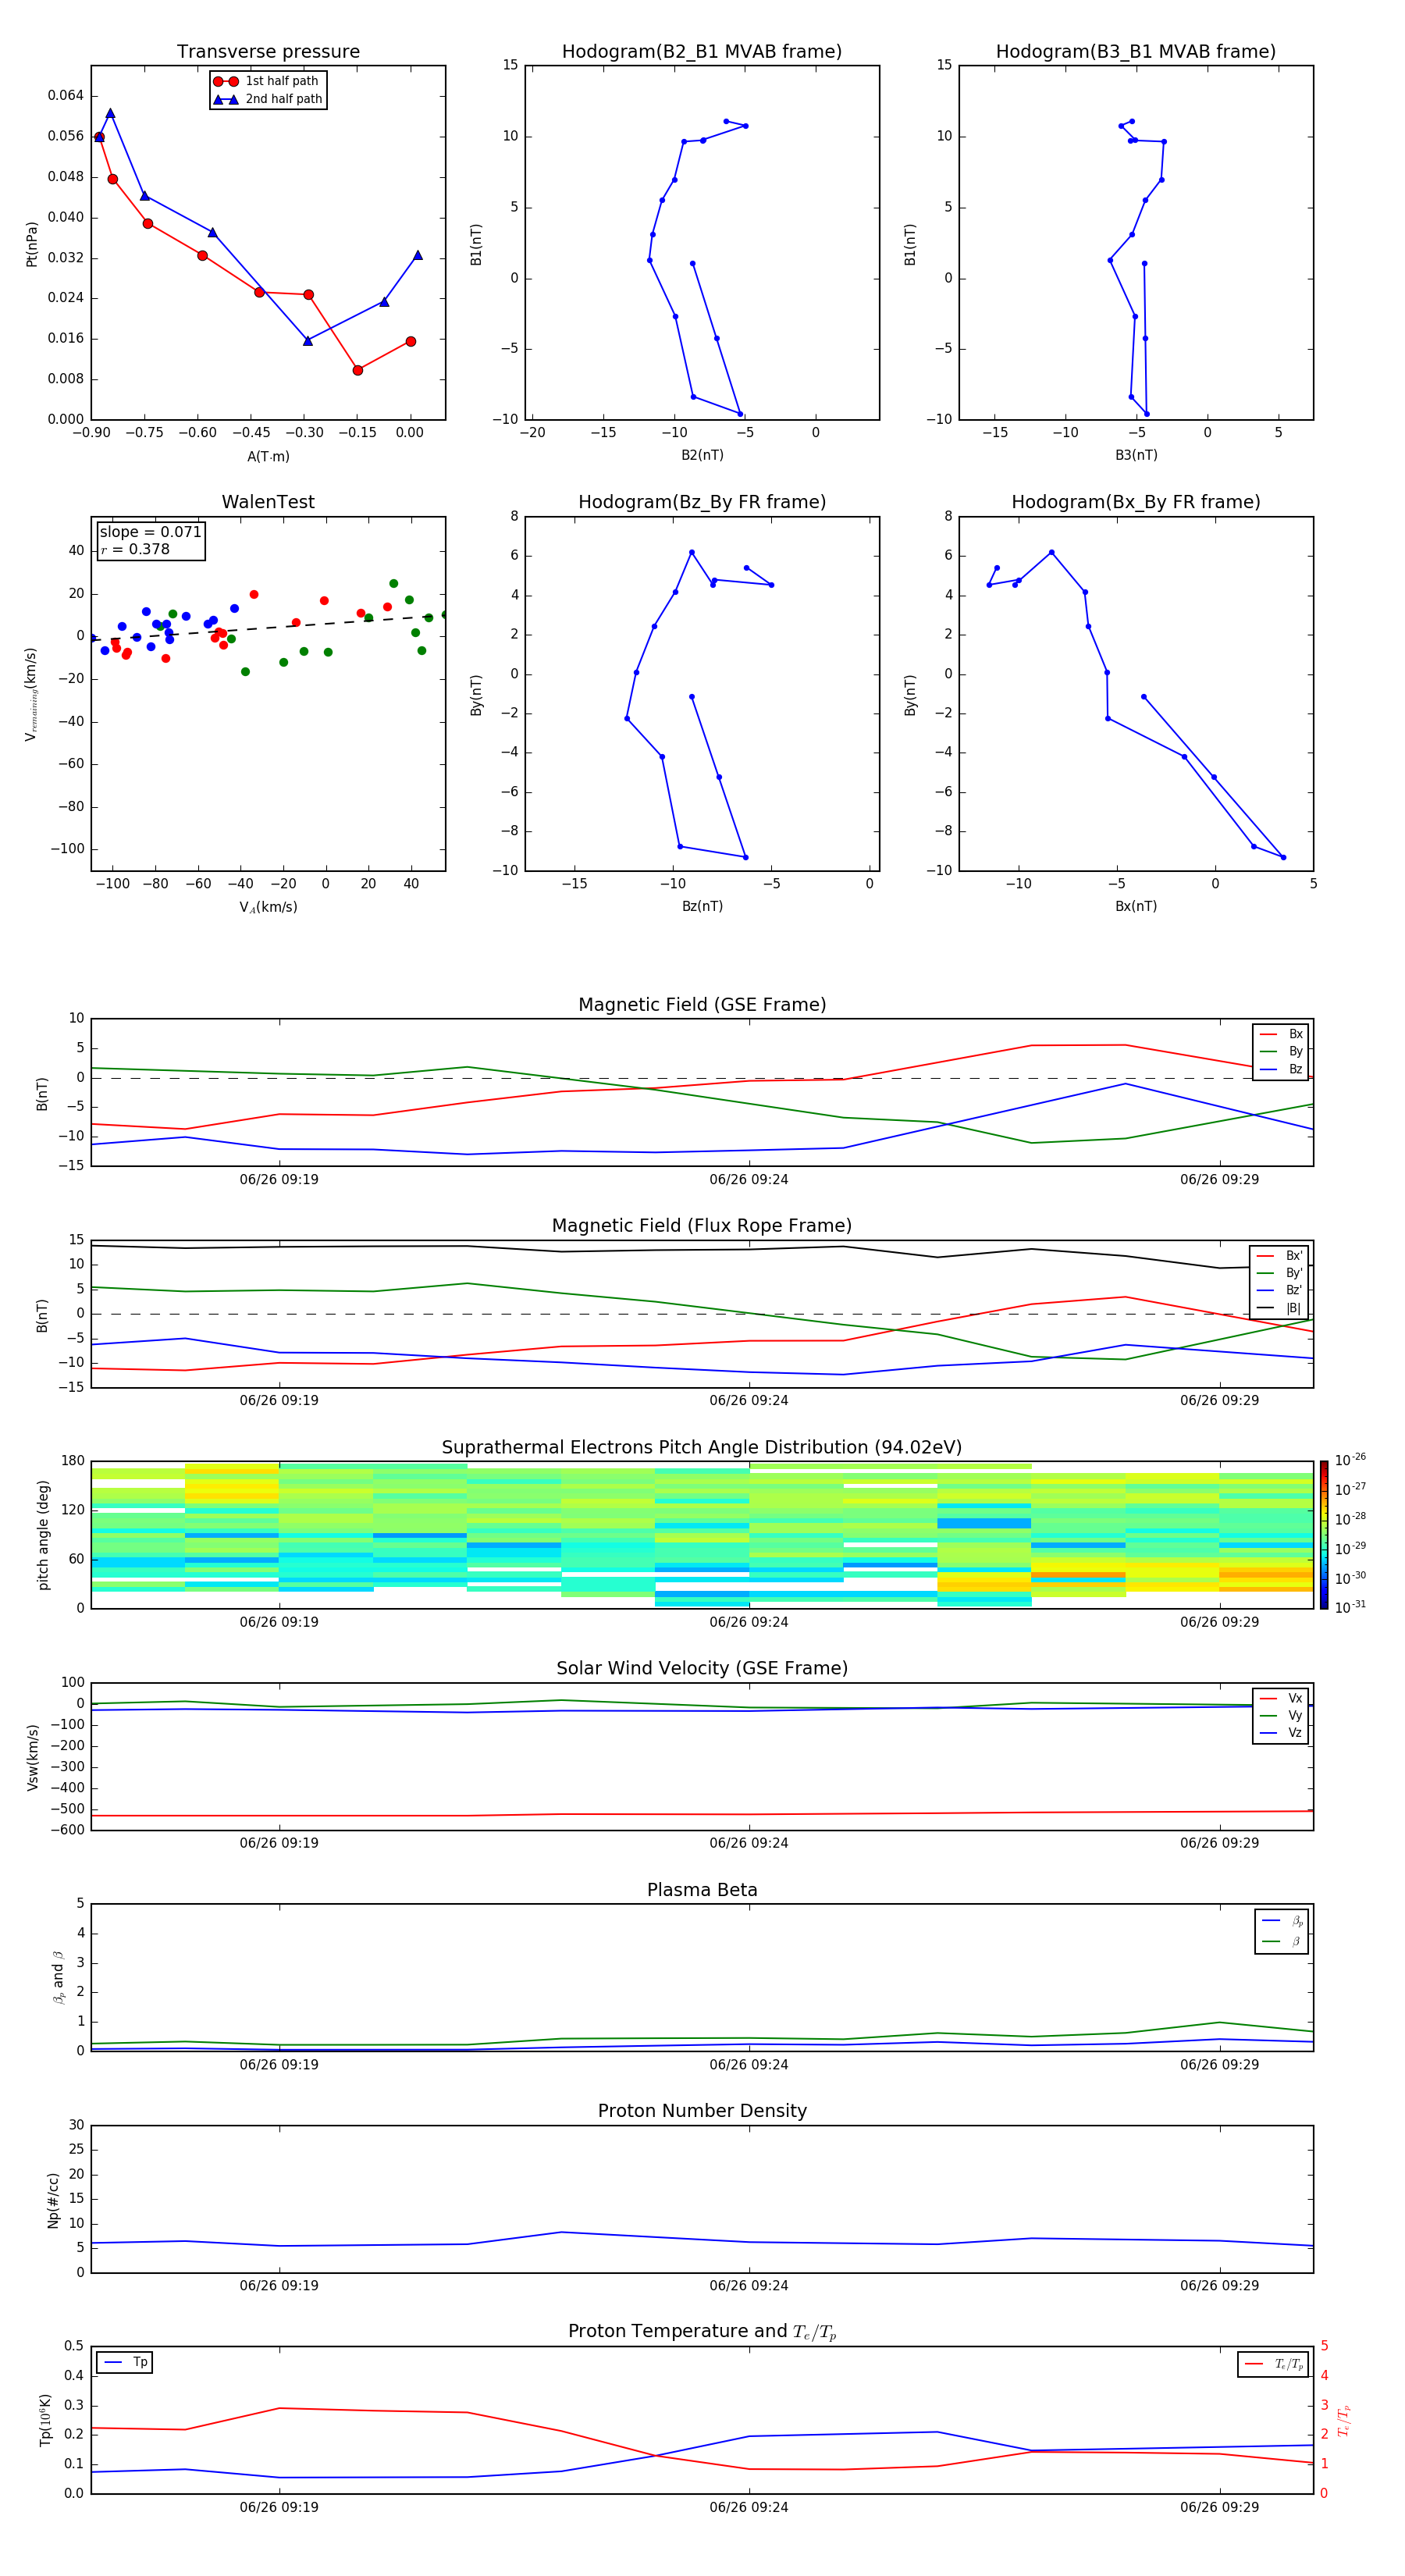Click the "Hodogram(B2_B1 MVAB frame)" title

pyautogui.click(x=702, y=51)
